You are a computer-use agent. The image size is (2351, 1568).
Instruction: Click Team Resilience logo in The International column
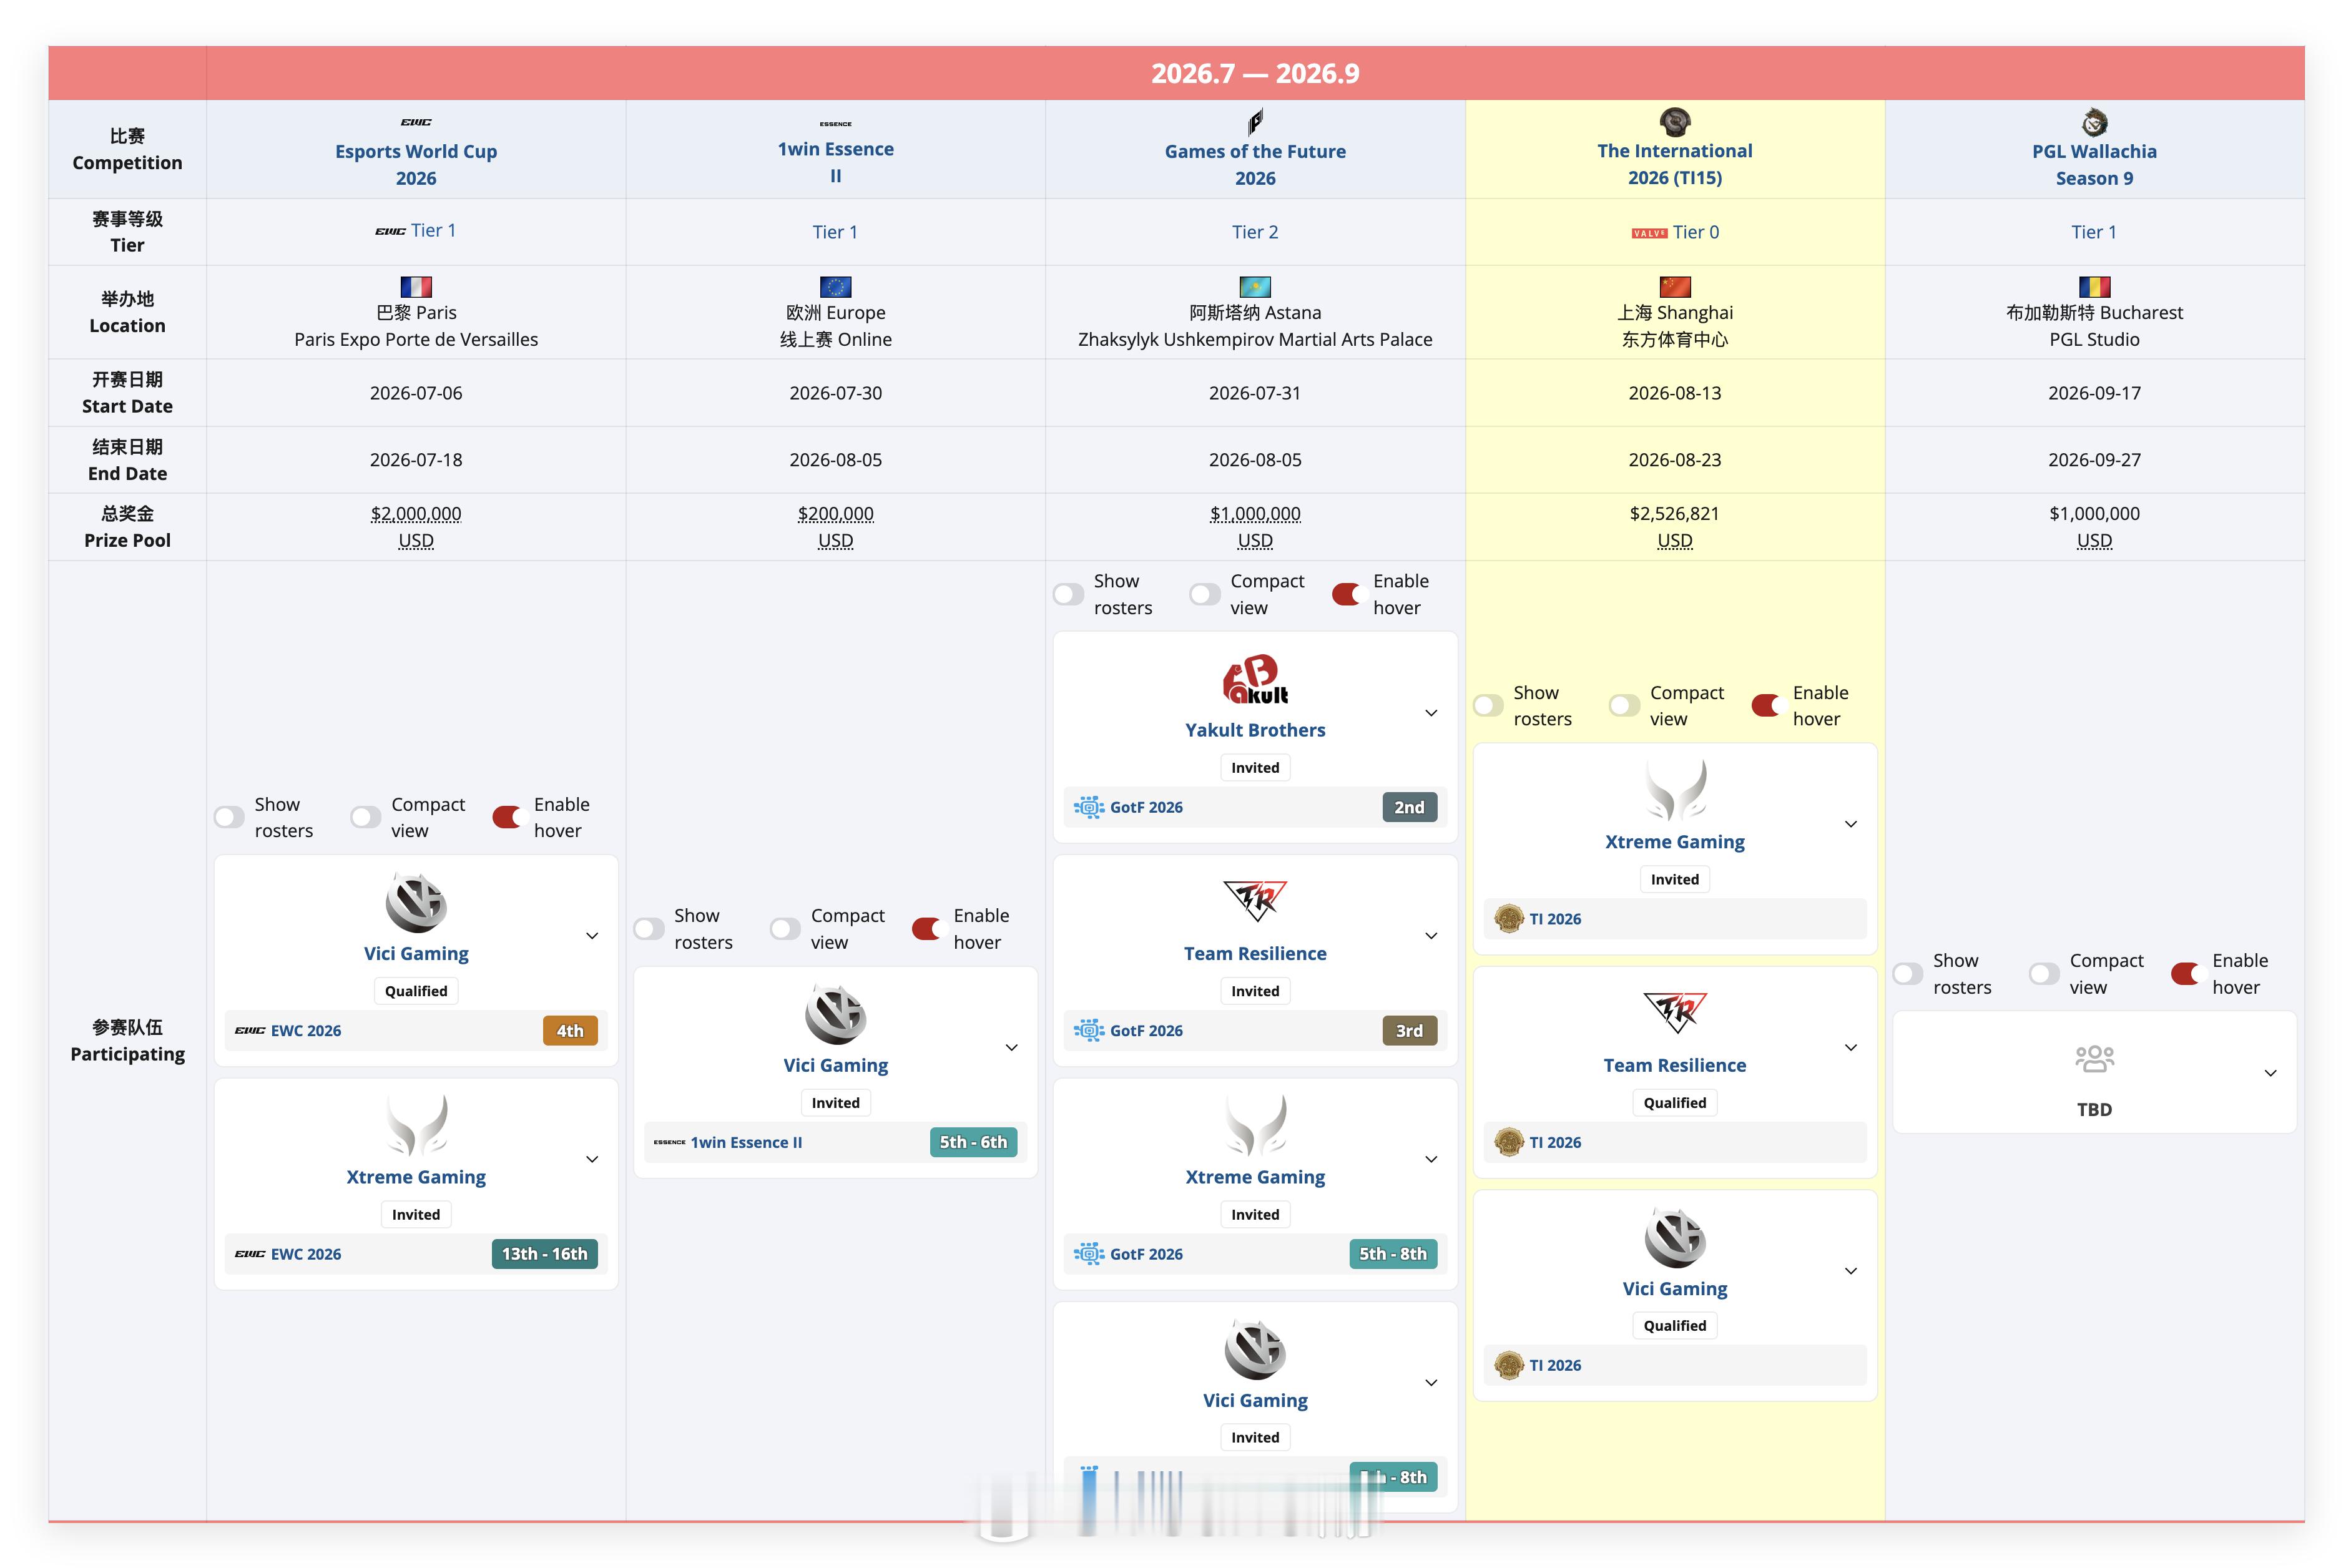(1675, 1013)
